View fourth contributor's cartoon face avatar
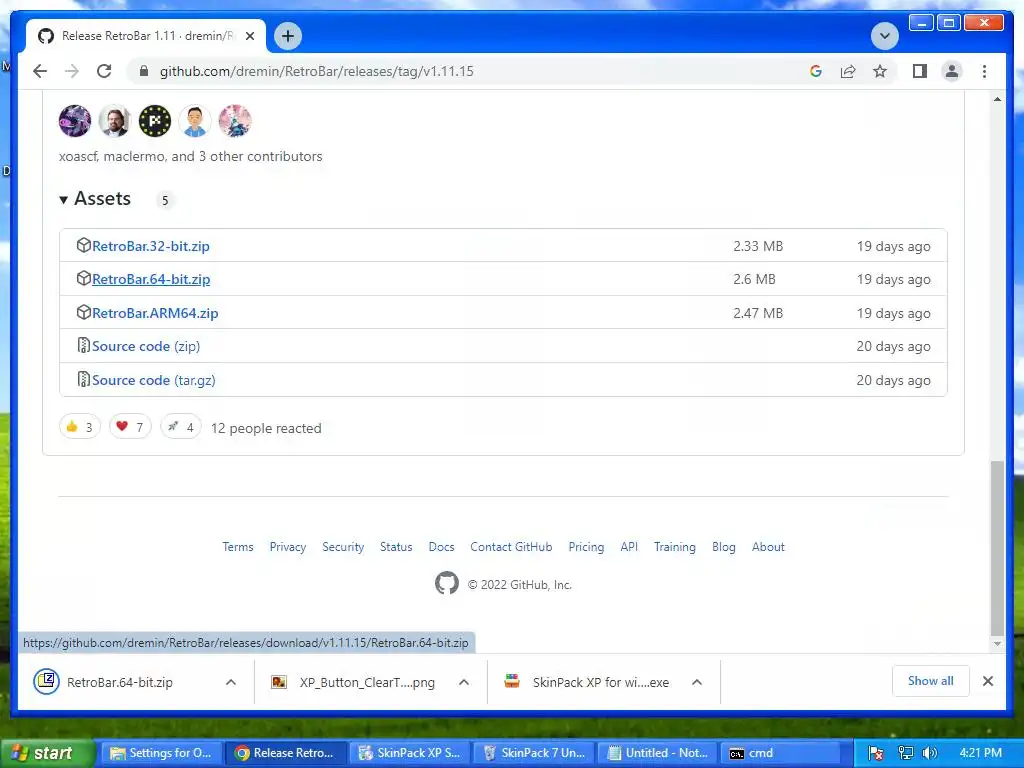1024x768 pixels. coord(195,121)
